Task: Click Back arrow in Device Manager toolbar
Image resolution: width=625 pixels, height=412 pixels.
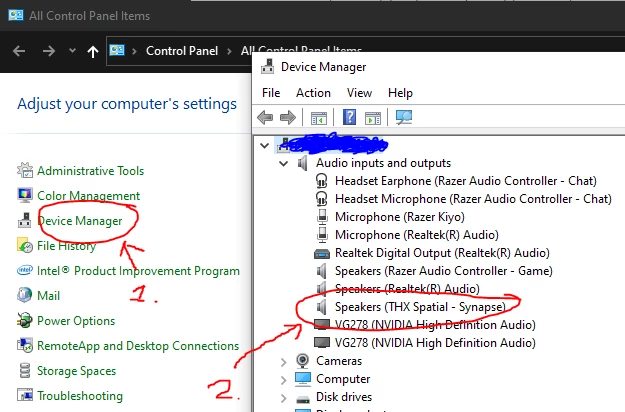Action: [x=265, y=118]
